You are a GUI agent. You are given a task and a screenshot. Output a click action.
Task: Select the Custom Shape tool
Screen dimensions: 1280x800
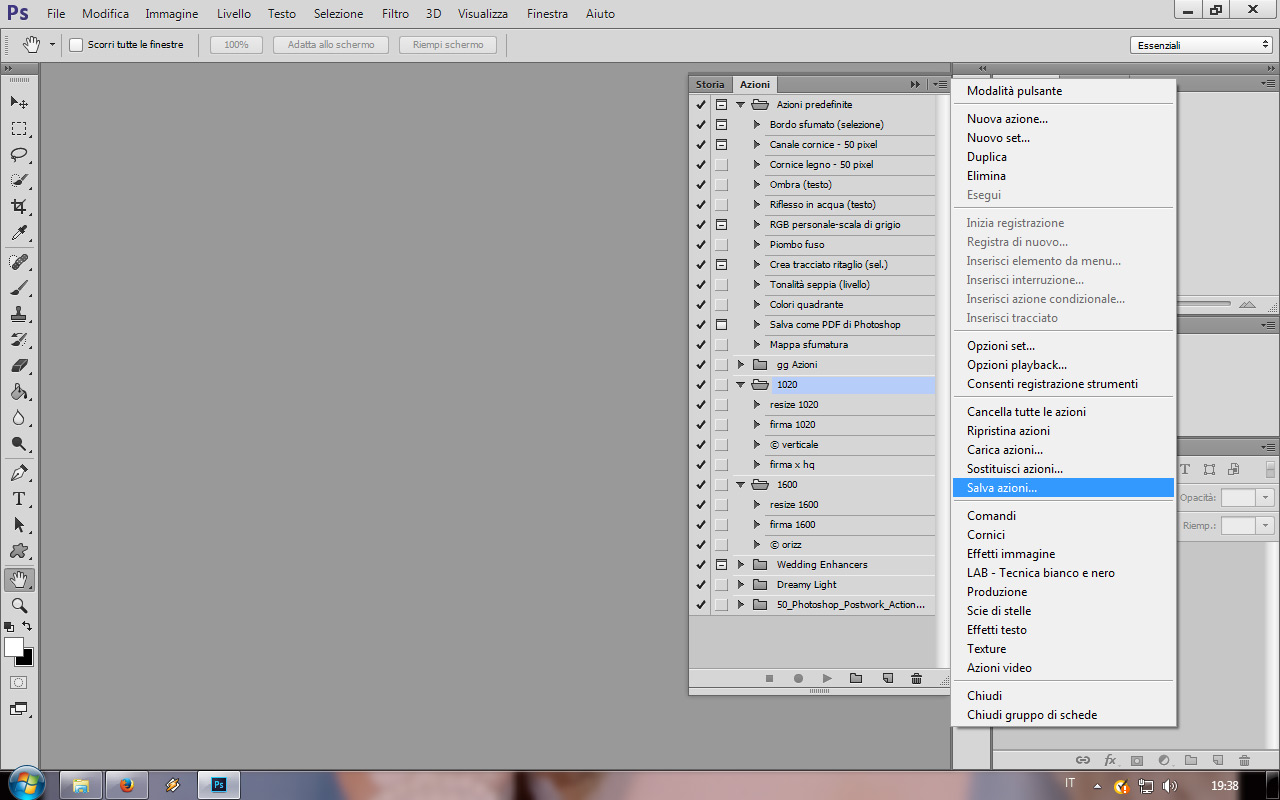click(x=19, y=551)
